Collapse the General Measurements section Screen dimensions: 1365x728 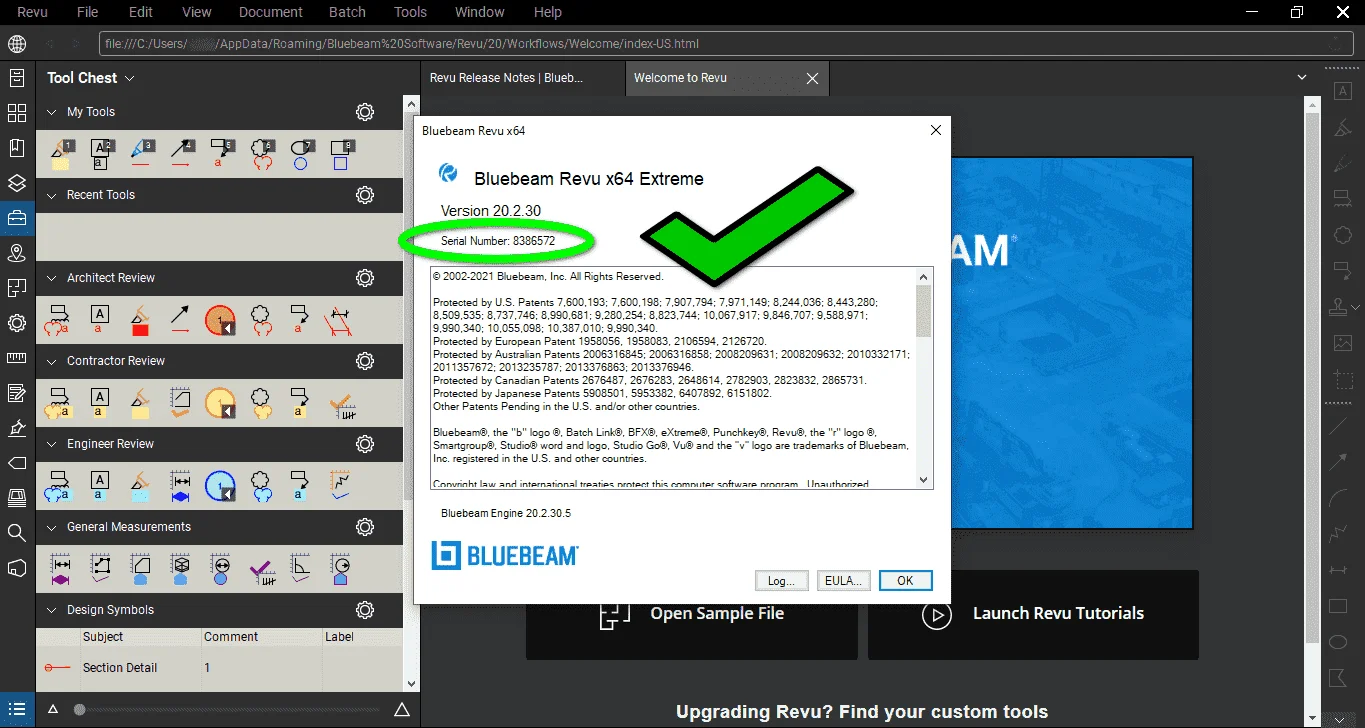pos(53,527)
